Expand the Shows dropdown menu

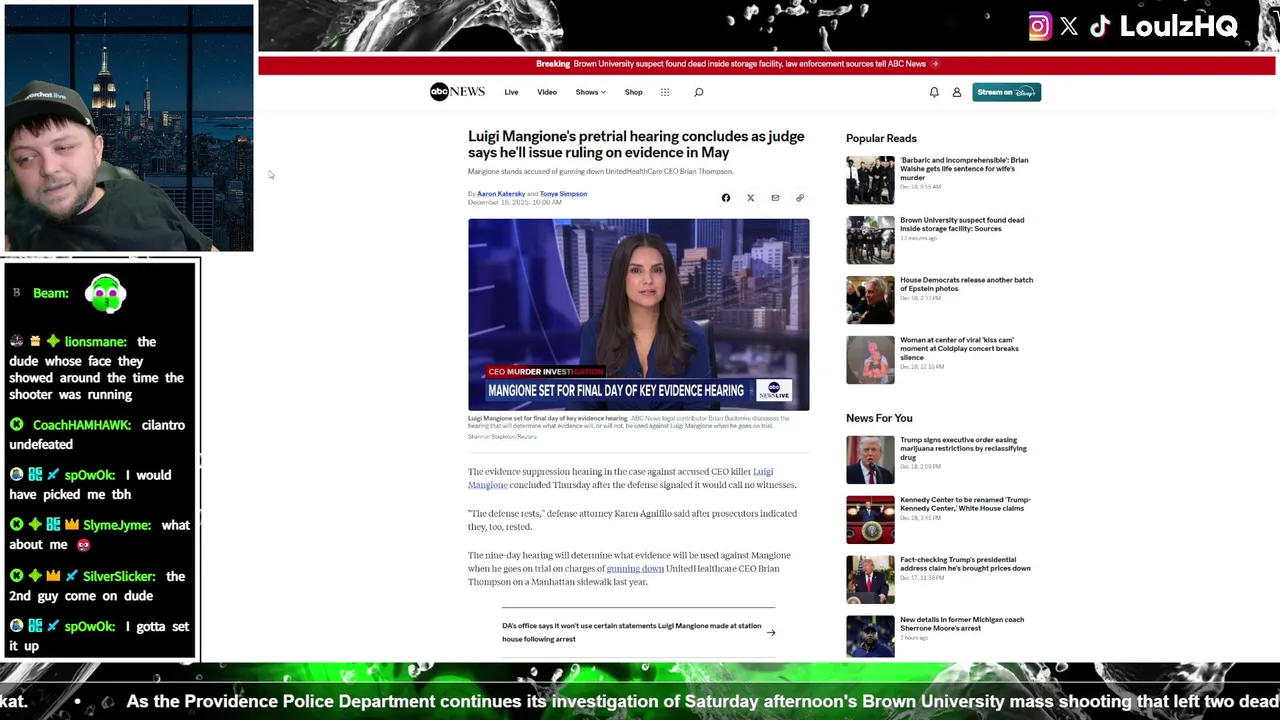pos(591,92)
